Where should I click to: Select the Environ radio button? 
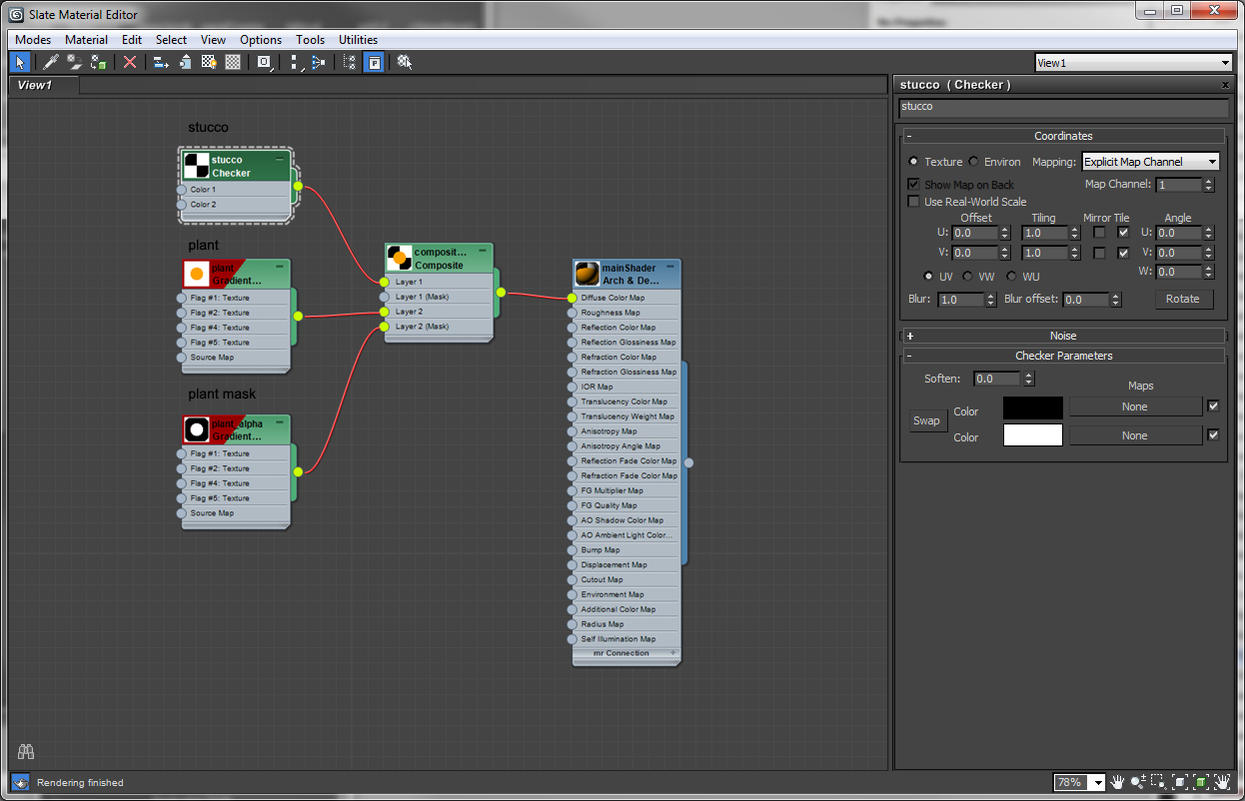coord(973,162)
